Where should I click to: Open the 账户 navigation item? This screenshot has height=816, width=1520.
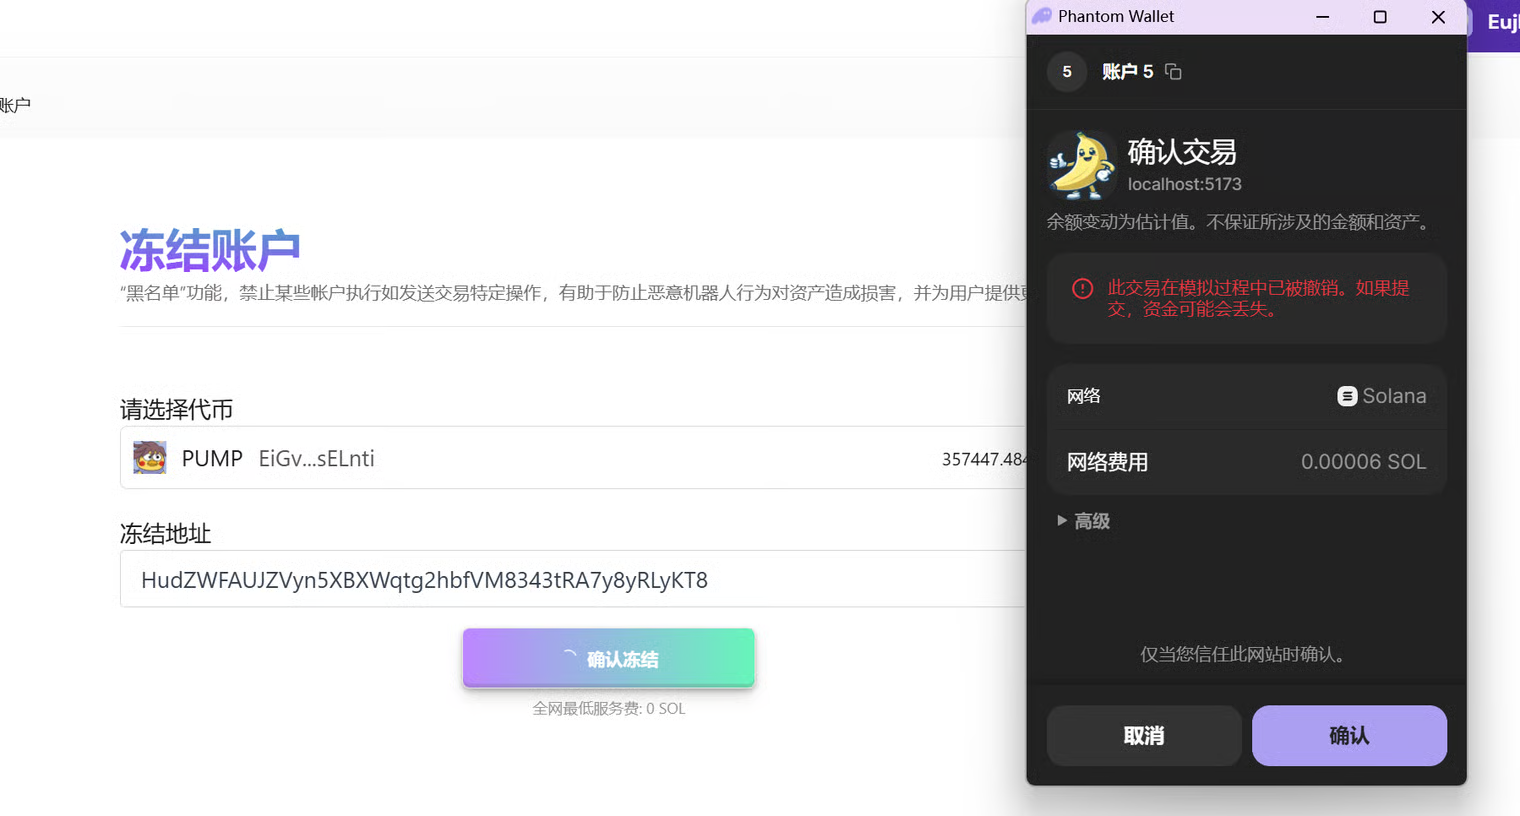[15, 105]
